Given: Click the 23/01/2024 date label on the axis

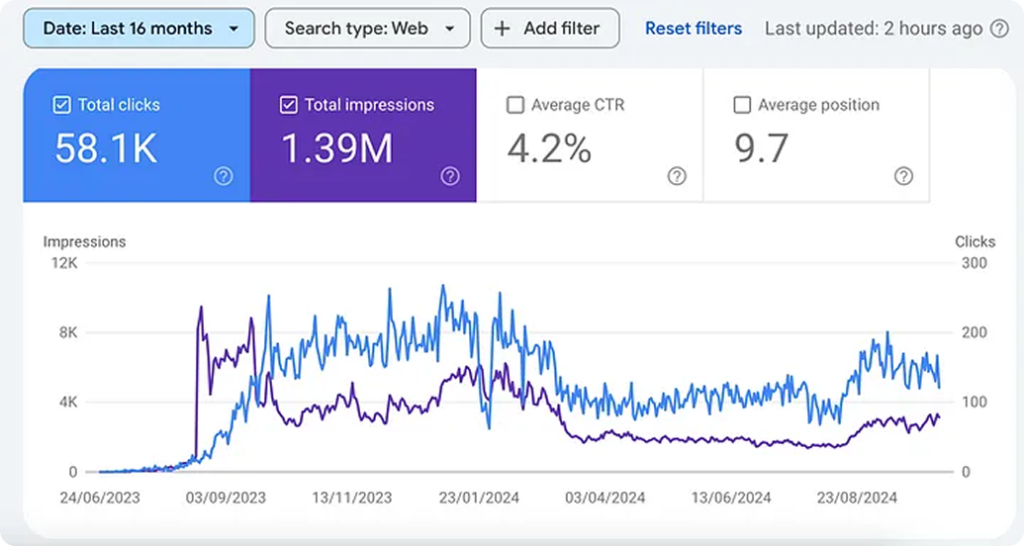Looking at the screenshot, I should [479, 498].
